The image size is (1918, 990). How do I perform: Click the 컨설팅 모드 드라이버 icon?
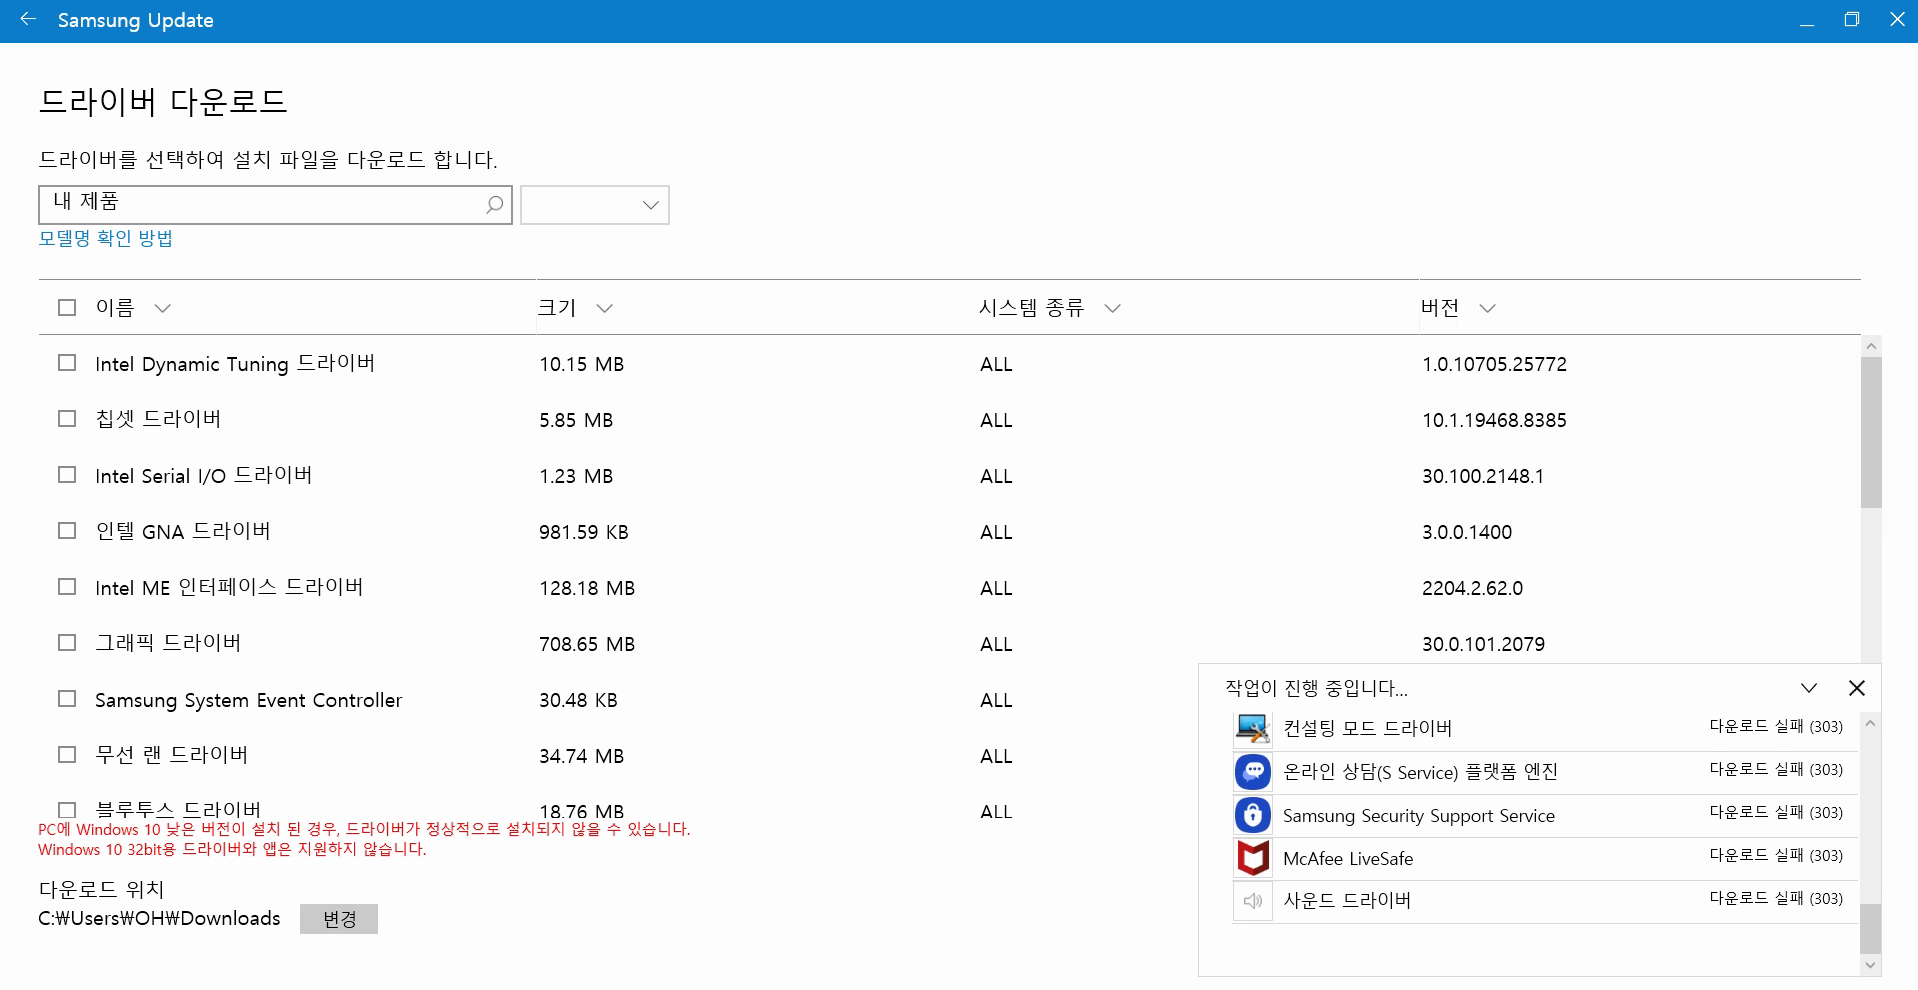coord(1252,729)
